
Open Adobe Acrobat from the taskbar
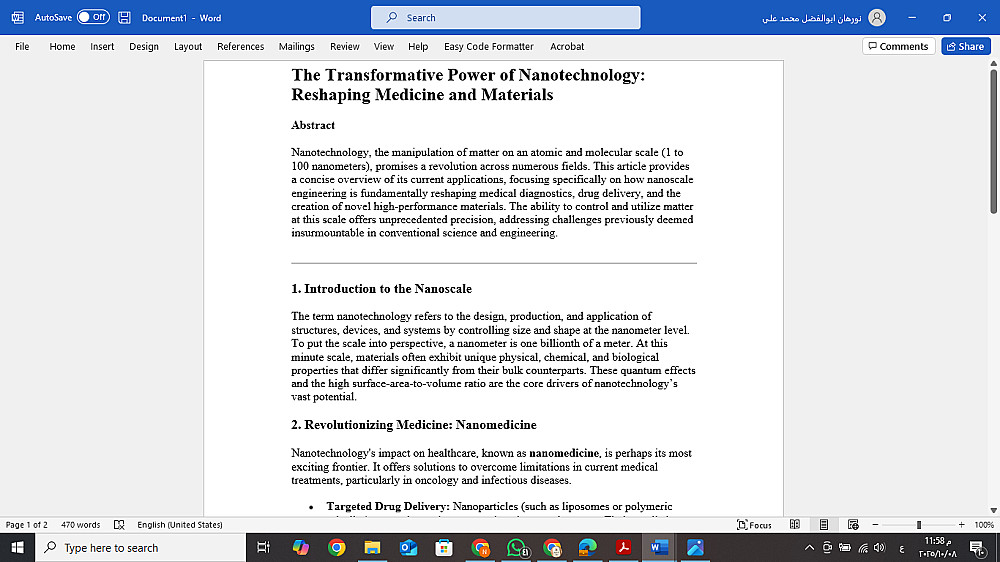coord(623,547)
